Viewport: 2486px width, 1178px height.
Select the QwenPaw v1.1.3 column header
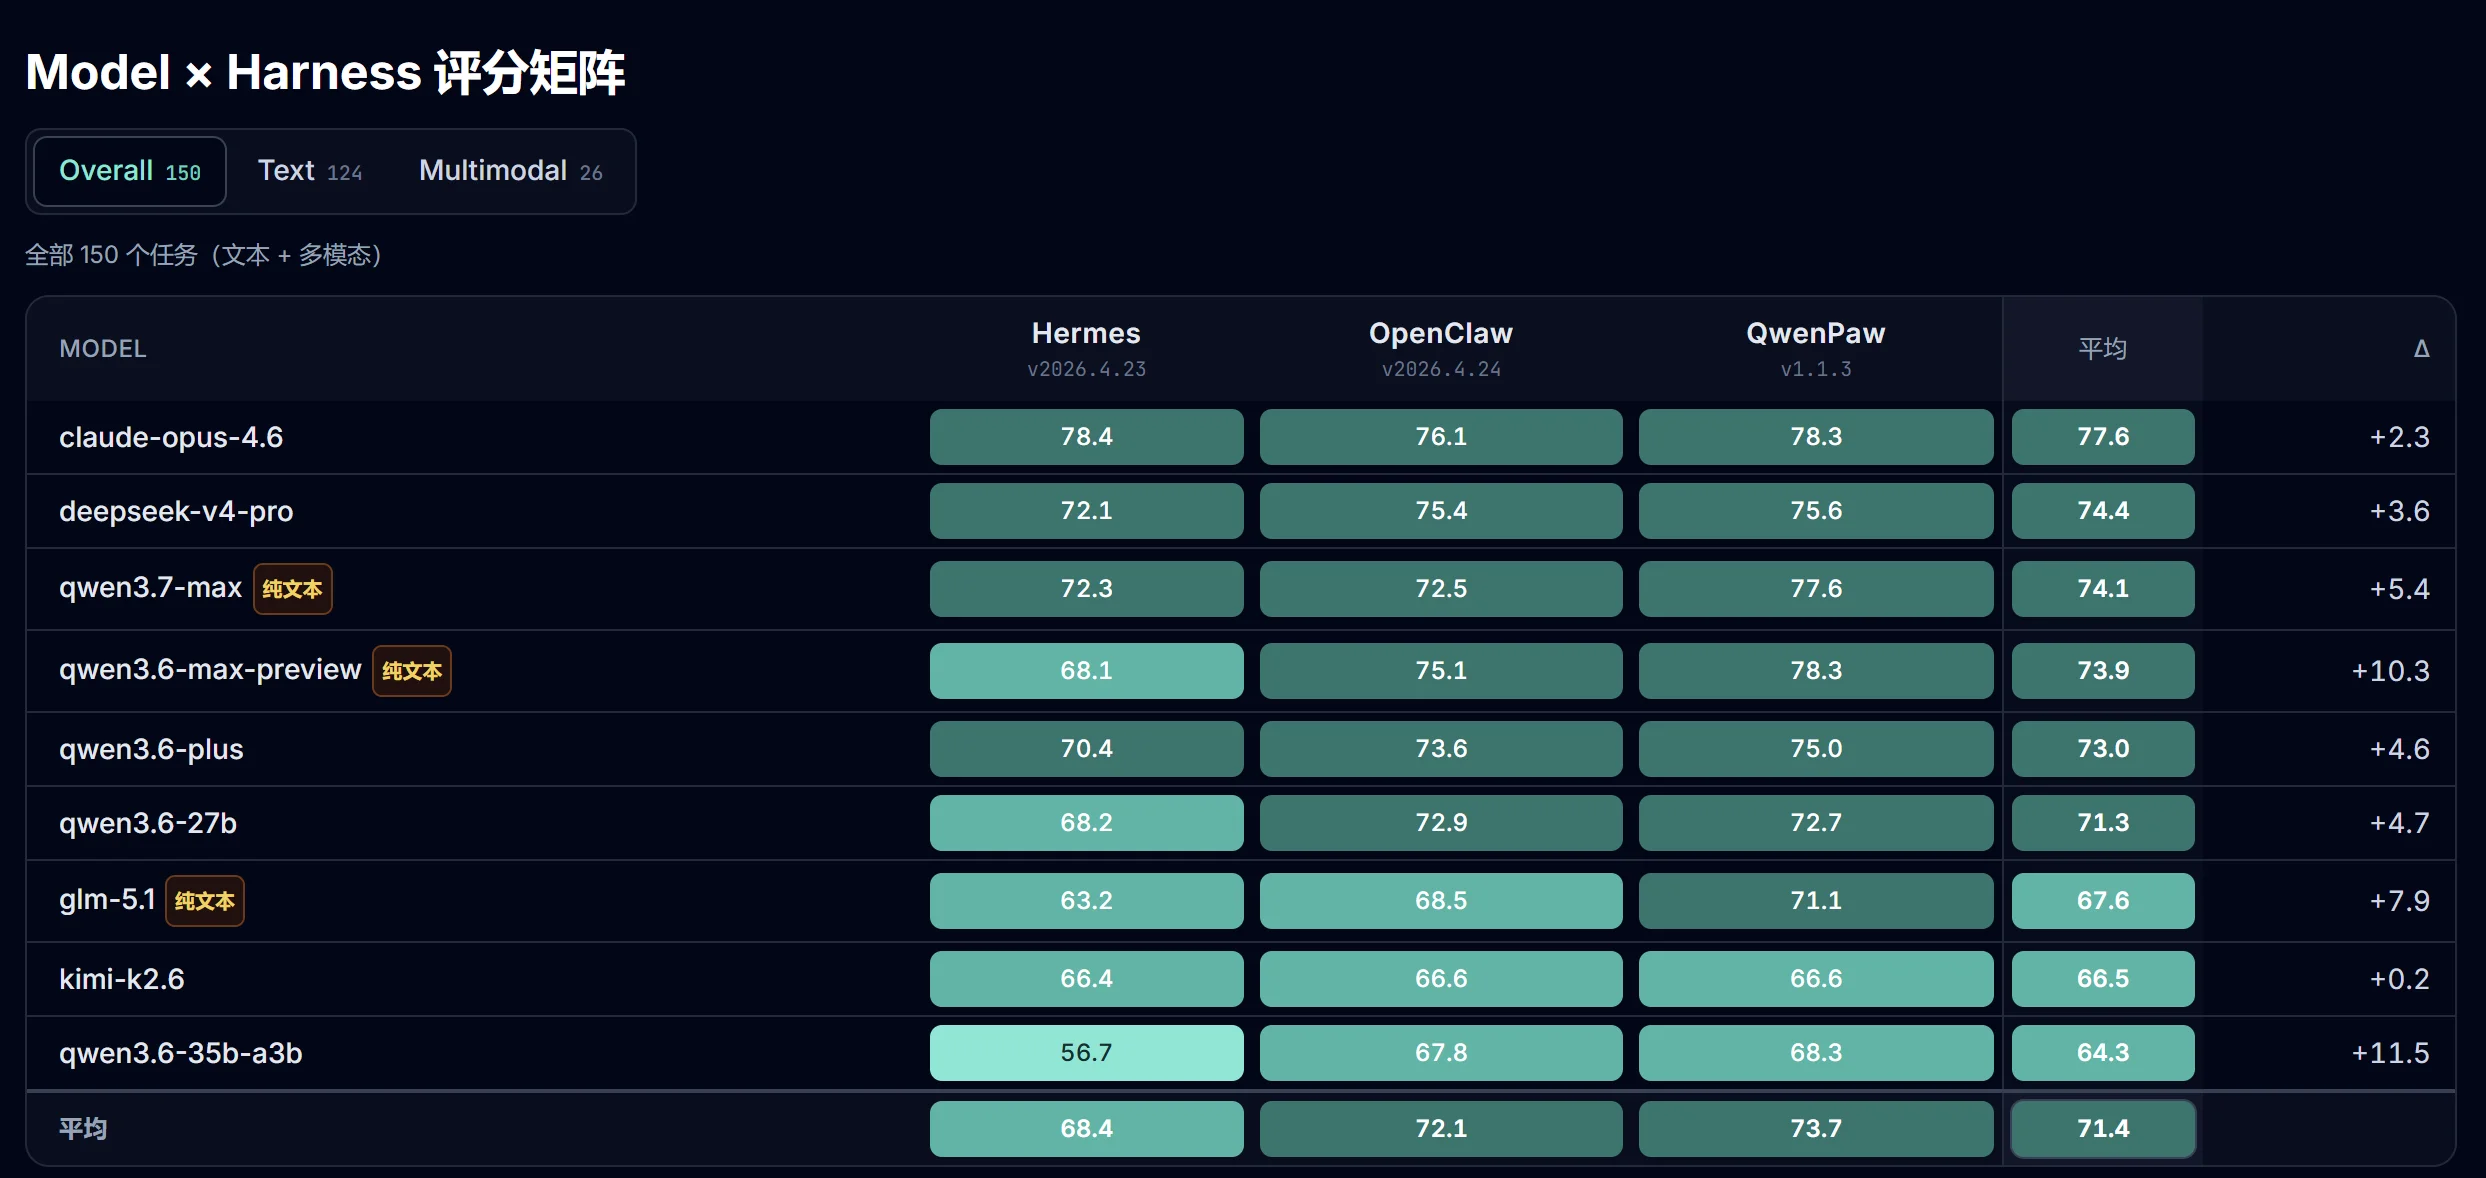[1816, 349]
